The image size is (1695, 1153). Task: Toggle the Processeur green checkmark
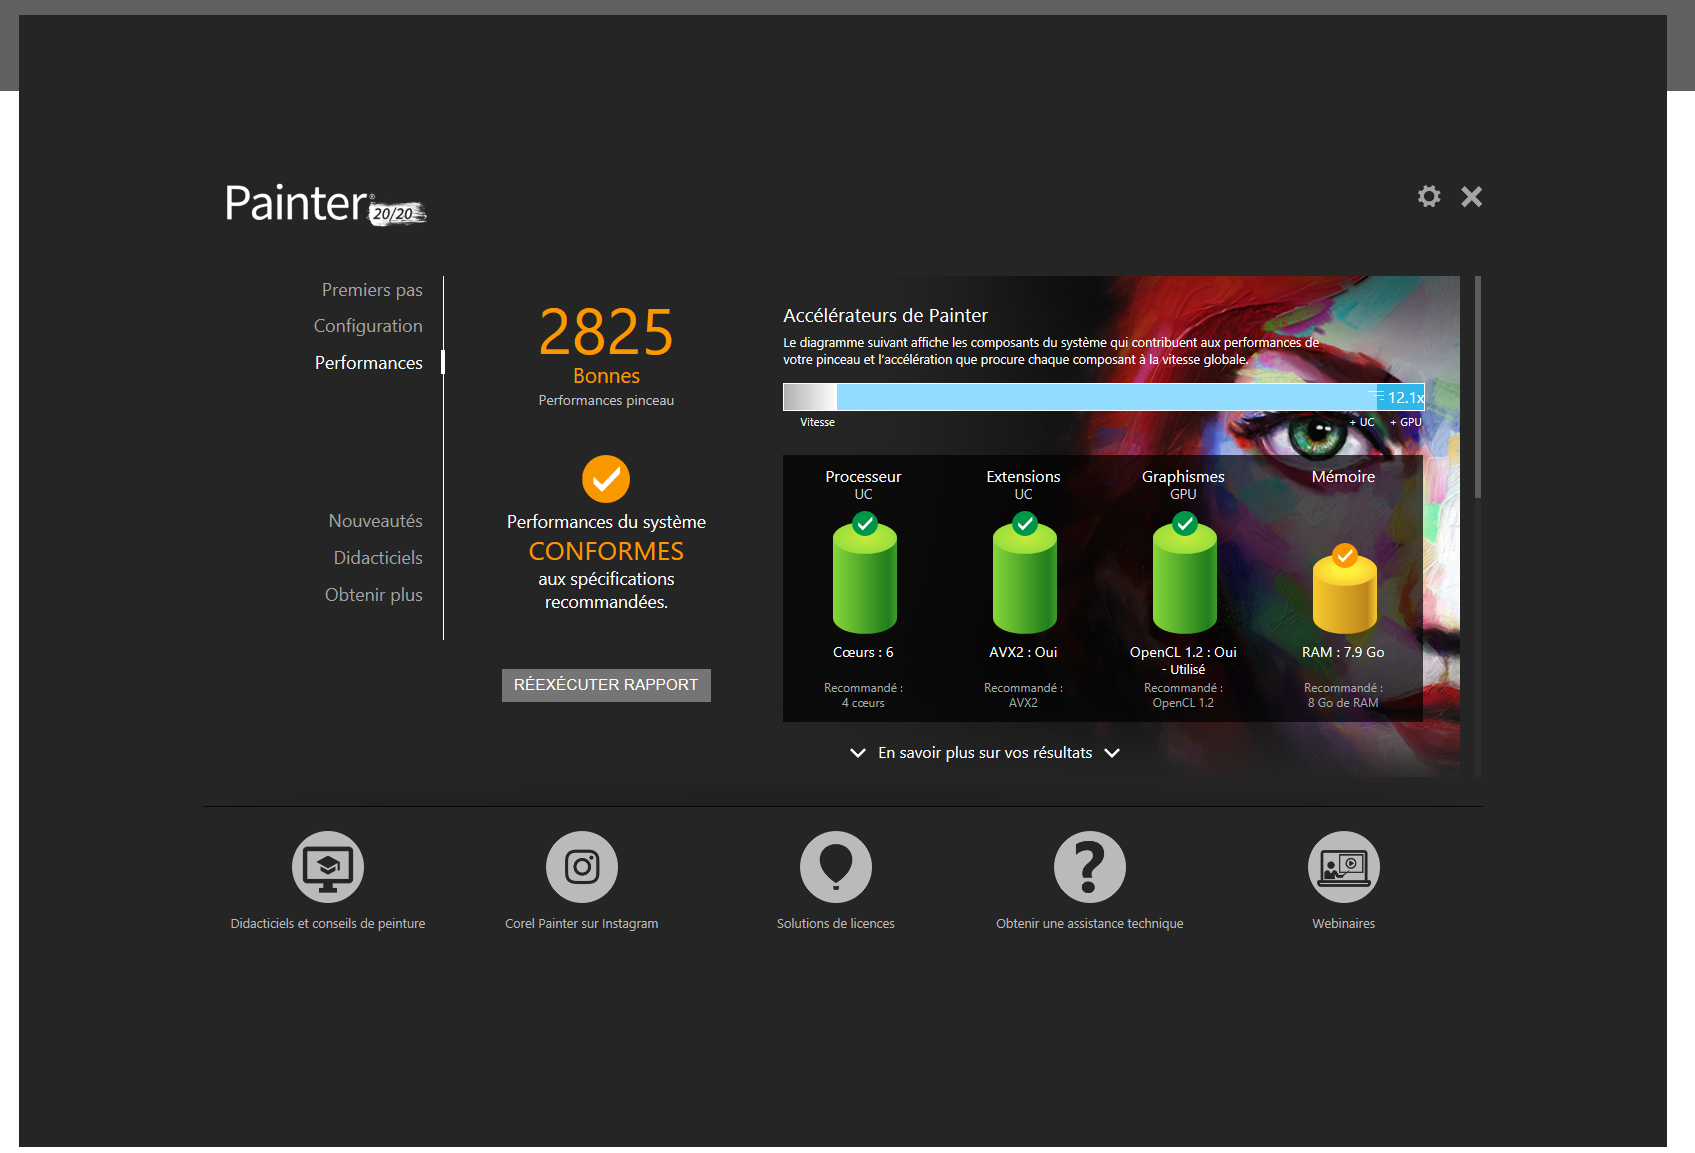(863, 521)
